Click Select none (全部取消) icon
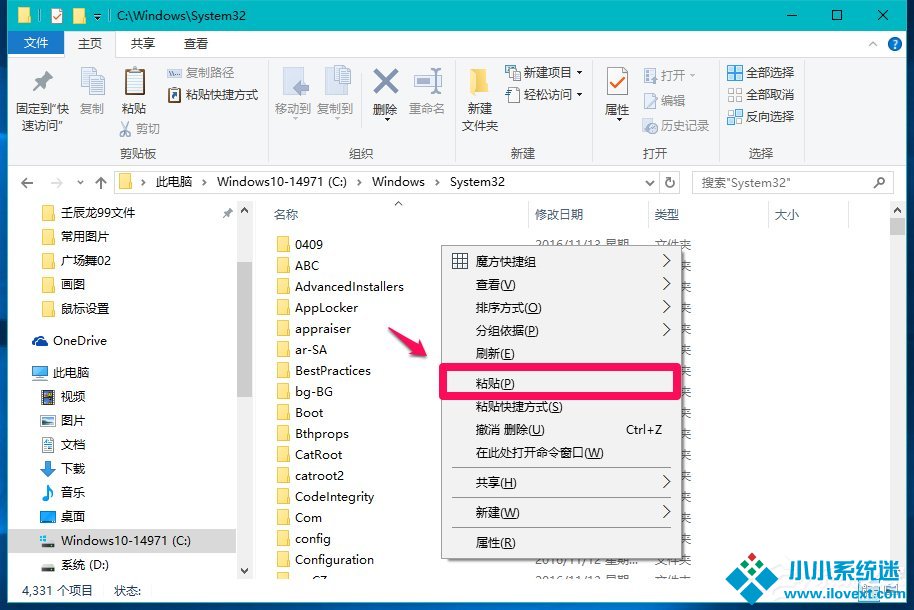 pos(734,94)
